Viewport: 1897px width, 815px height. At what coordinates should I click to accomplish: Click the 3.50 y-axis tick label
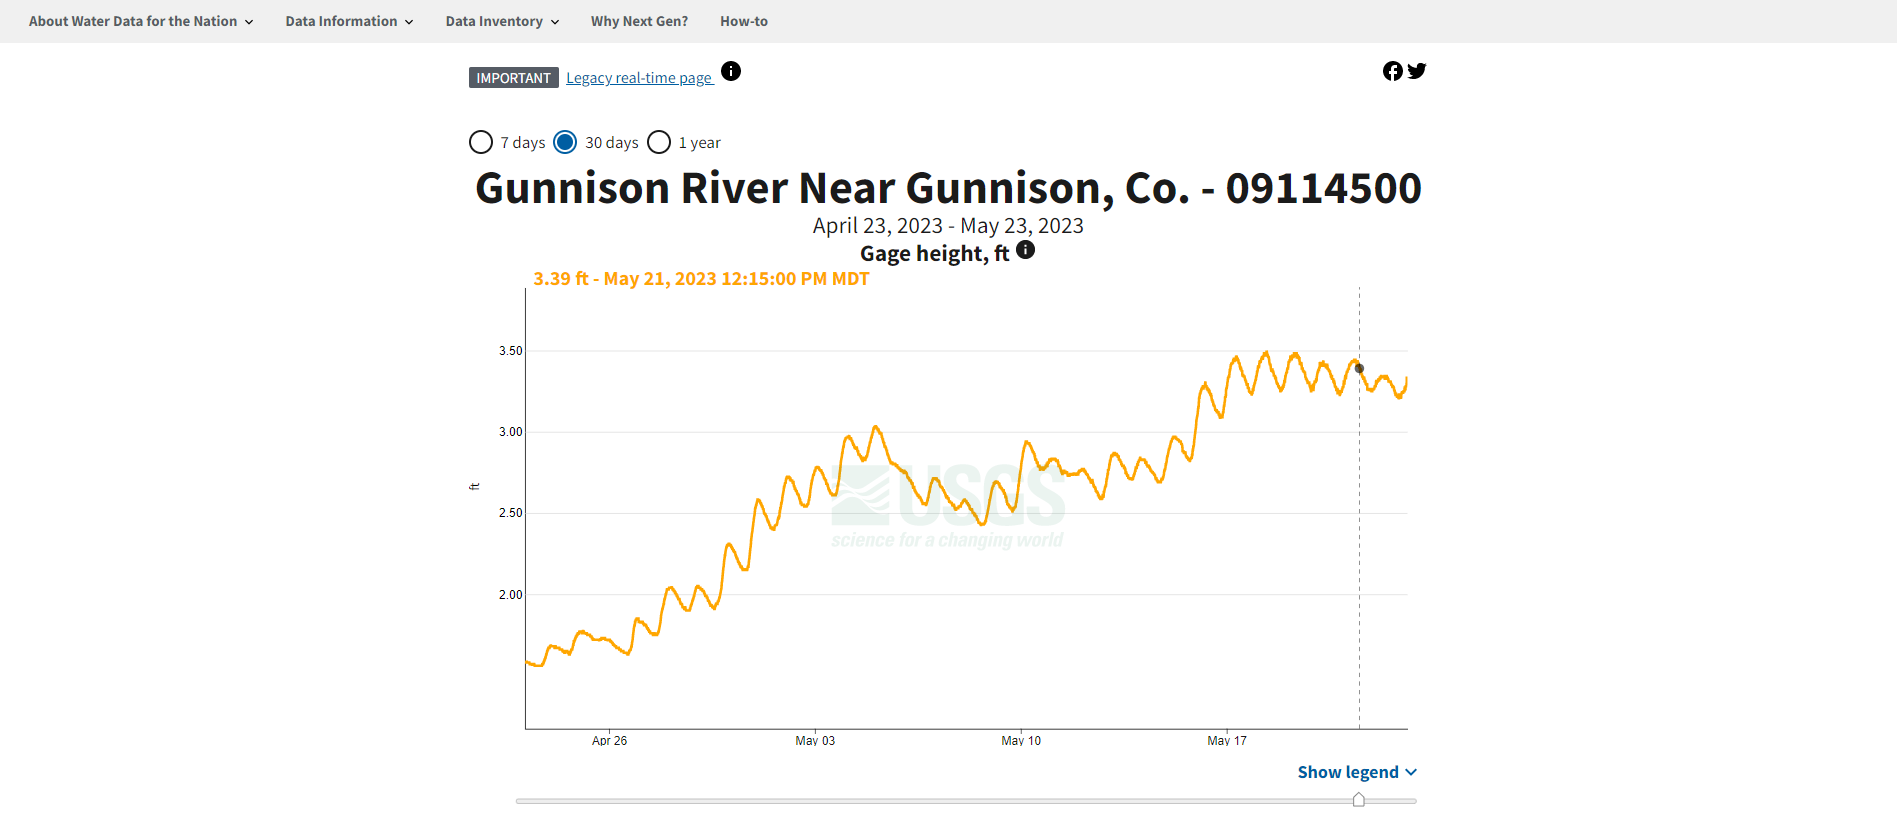[510, 351]
